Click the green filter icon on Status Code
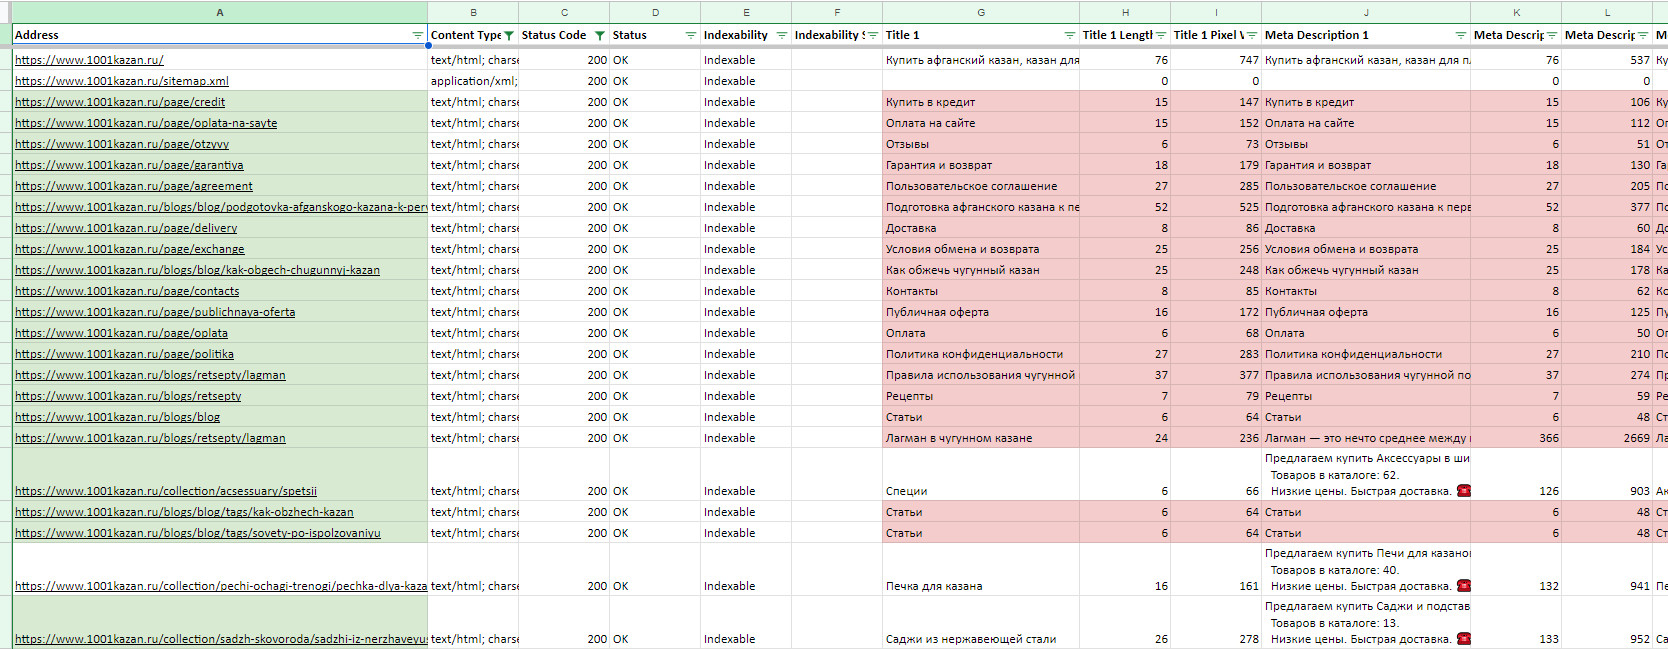This screenshot has height=649, width=1668. click(599, 35)
